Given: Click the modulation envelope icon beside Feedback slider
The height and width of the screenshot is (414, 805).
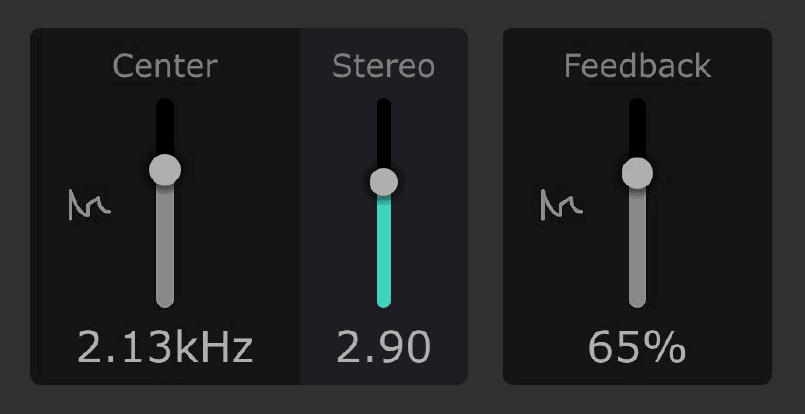Looking at the screenshot, I should (x=561, y=205).
